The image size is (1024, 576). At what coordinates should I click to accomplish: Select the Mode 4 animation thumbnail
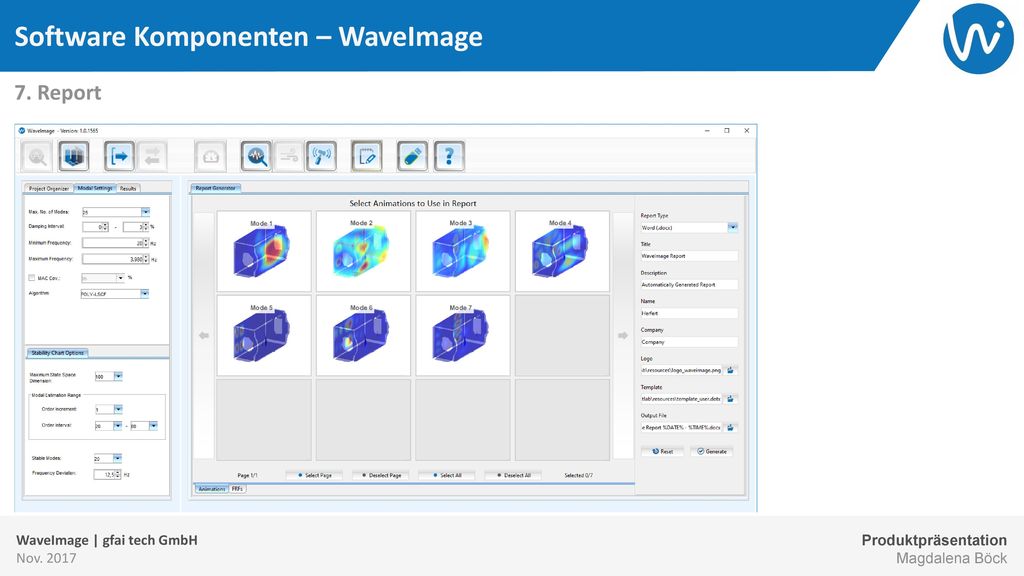pos(562,251)
